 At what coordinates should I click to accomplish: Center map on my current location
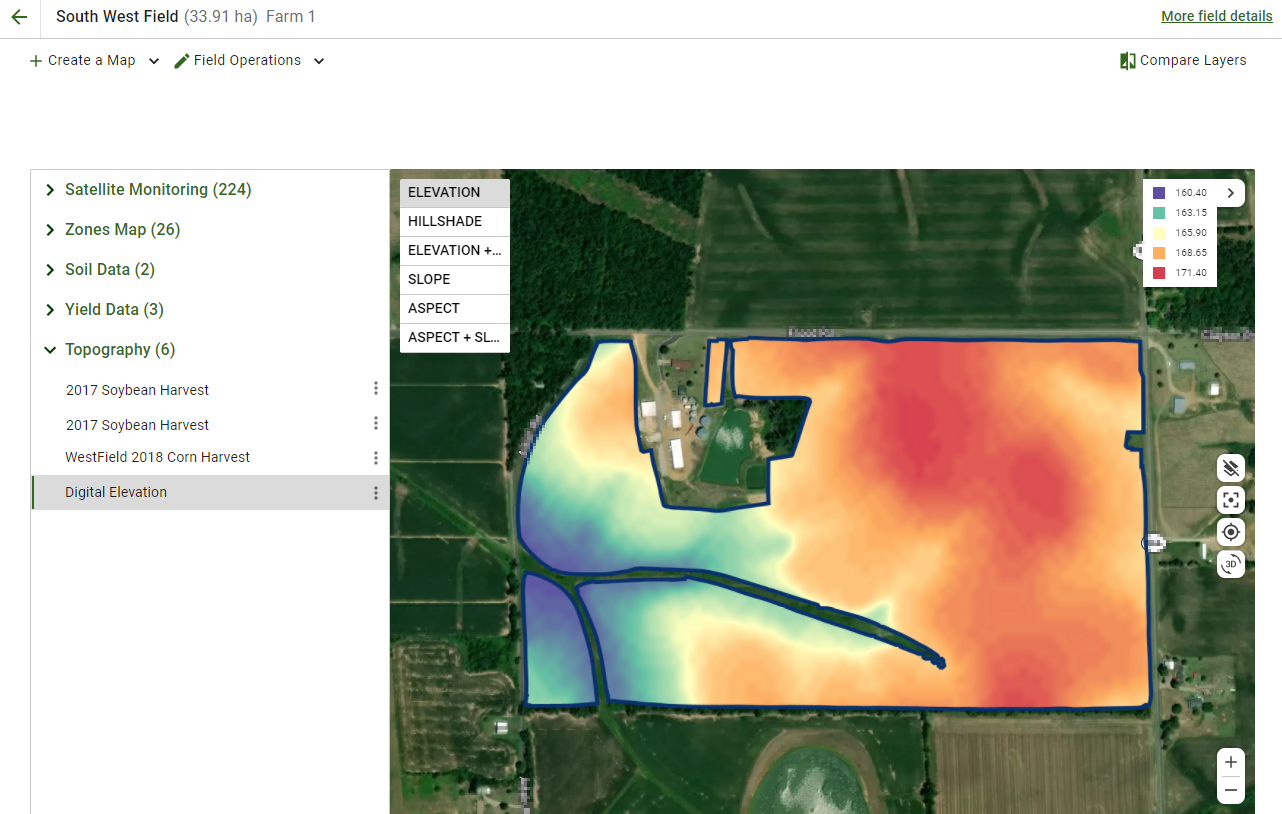point(1231,532)
